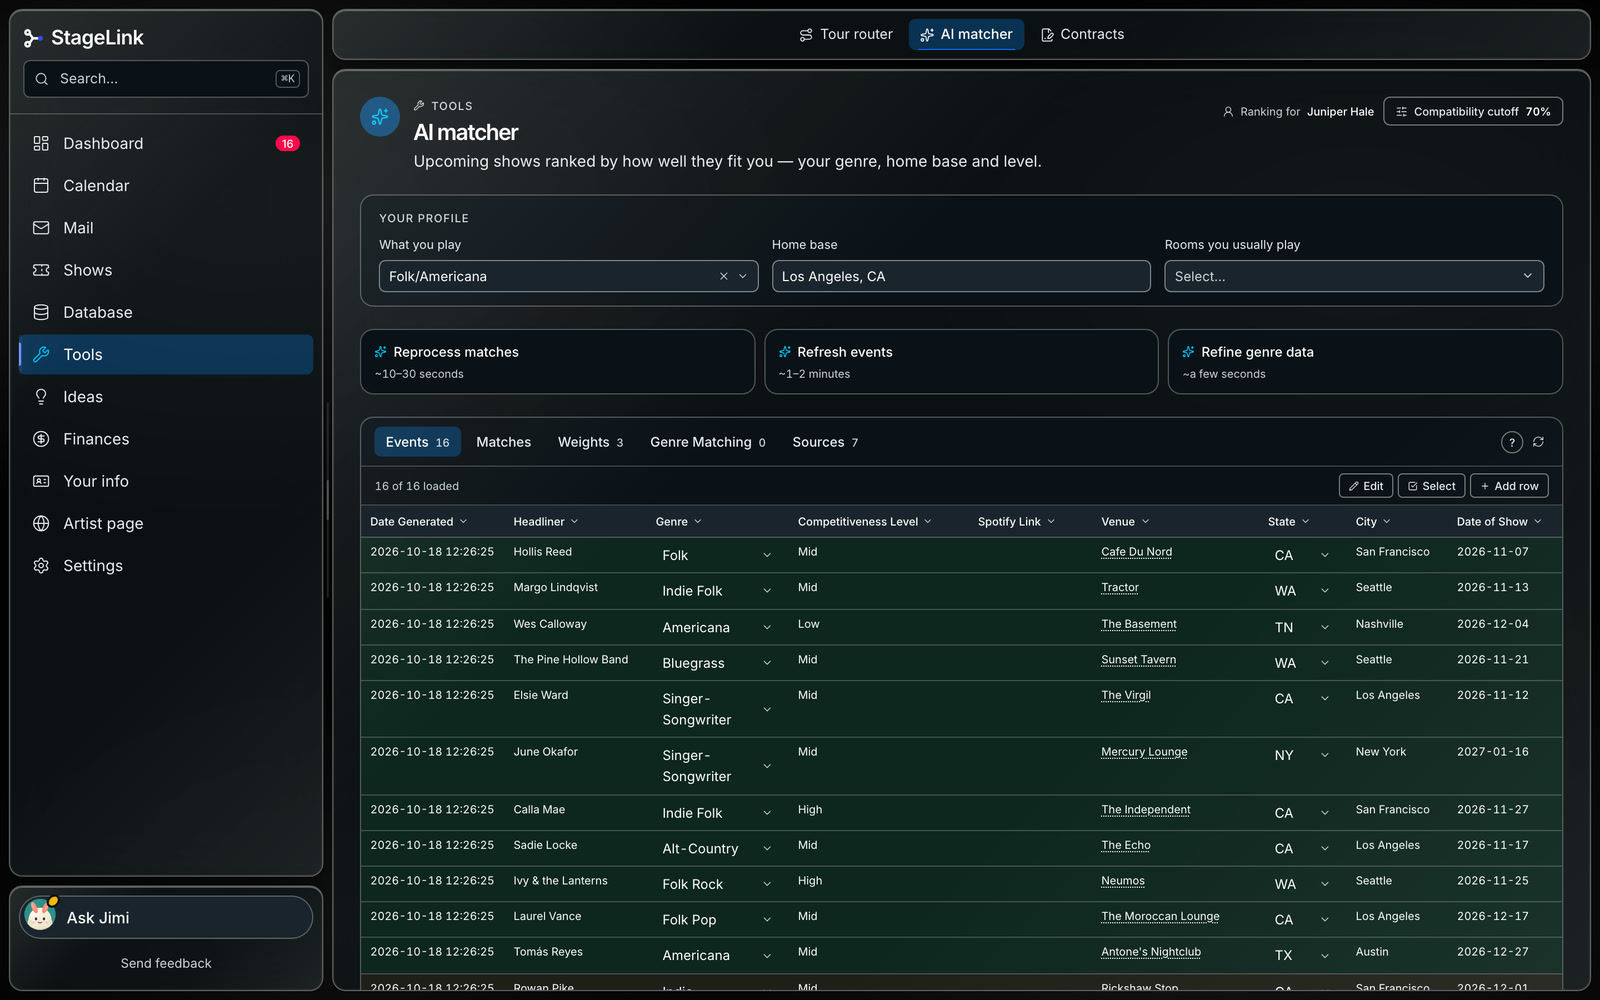Image resolution: width=1600 pixels, height=1000 pixels.
Task: Open the Rooms you usually play dropdown
Action: (x=1353, y=276)
